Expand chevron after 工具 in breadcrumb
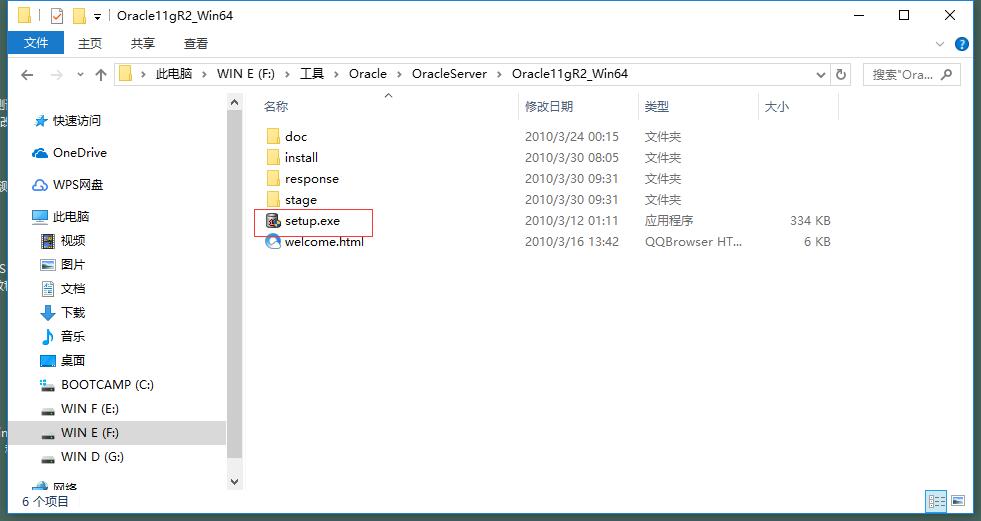 pyautogui.click(x=336, y=74)
